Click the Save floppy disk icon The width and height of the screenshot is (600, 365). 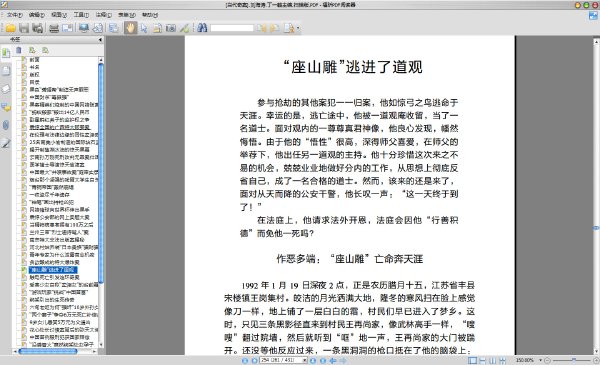(x=24, y=28)
